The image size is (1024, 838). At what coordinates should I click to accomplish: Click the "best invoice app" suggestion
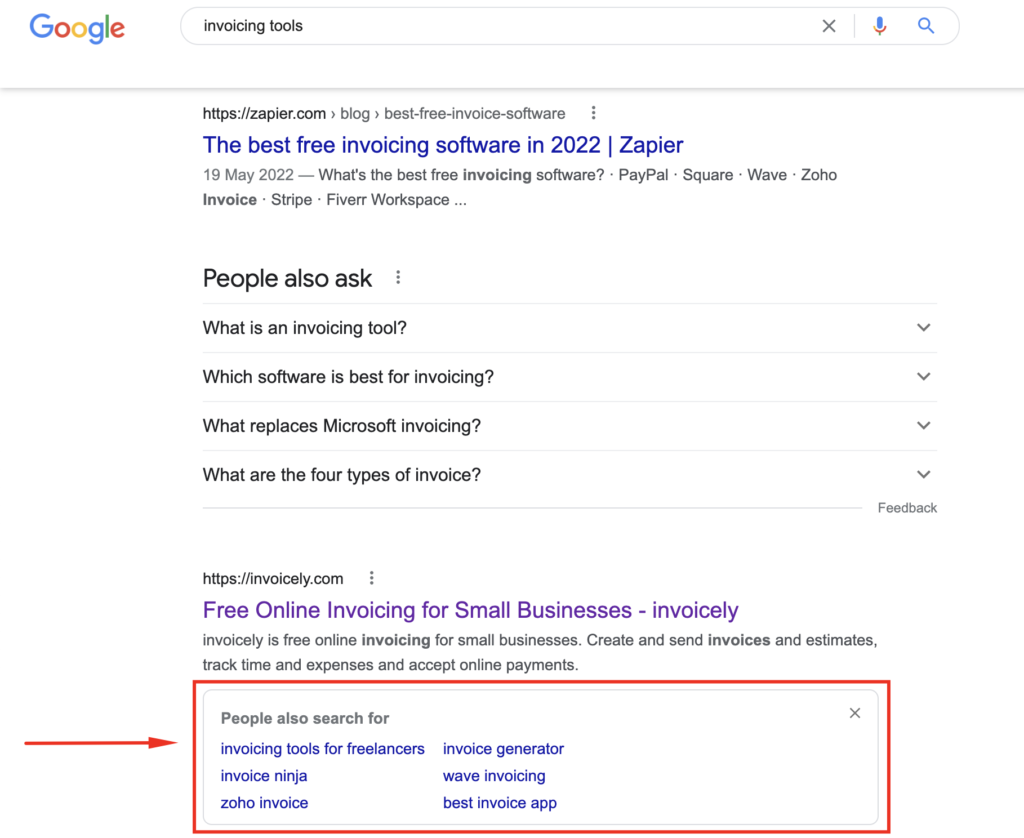(499, 803)
